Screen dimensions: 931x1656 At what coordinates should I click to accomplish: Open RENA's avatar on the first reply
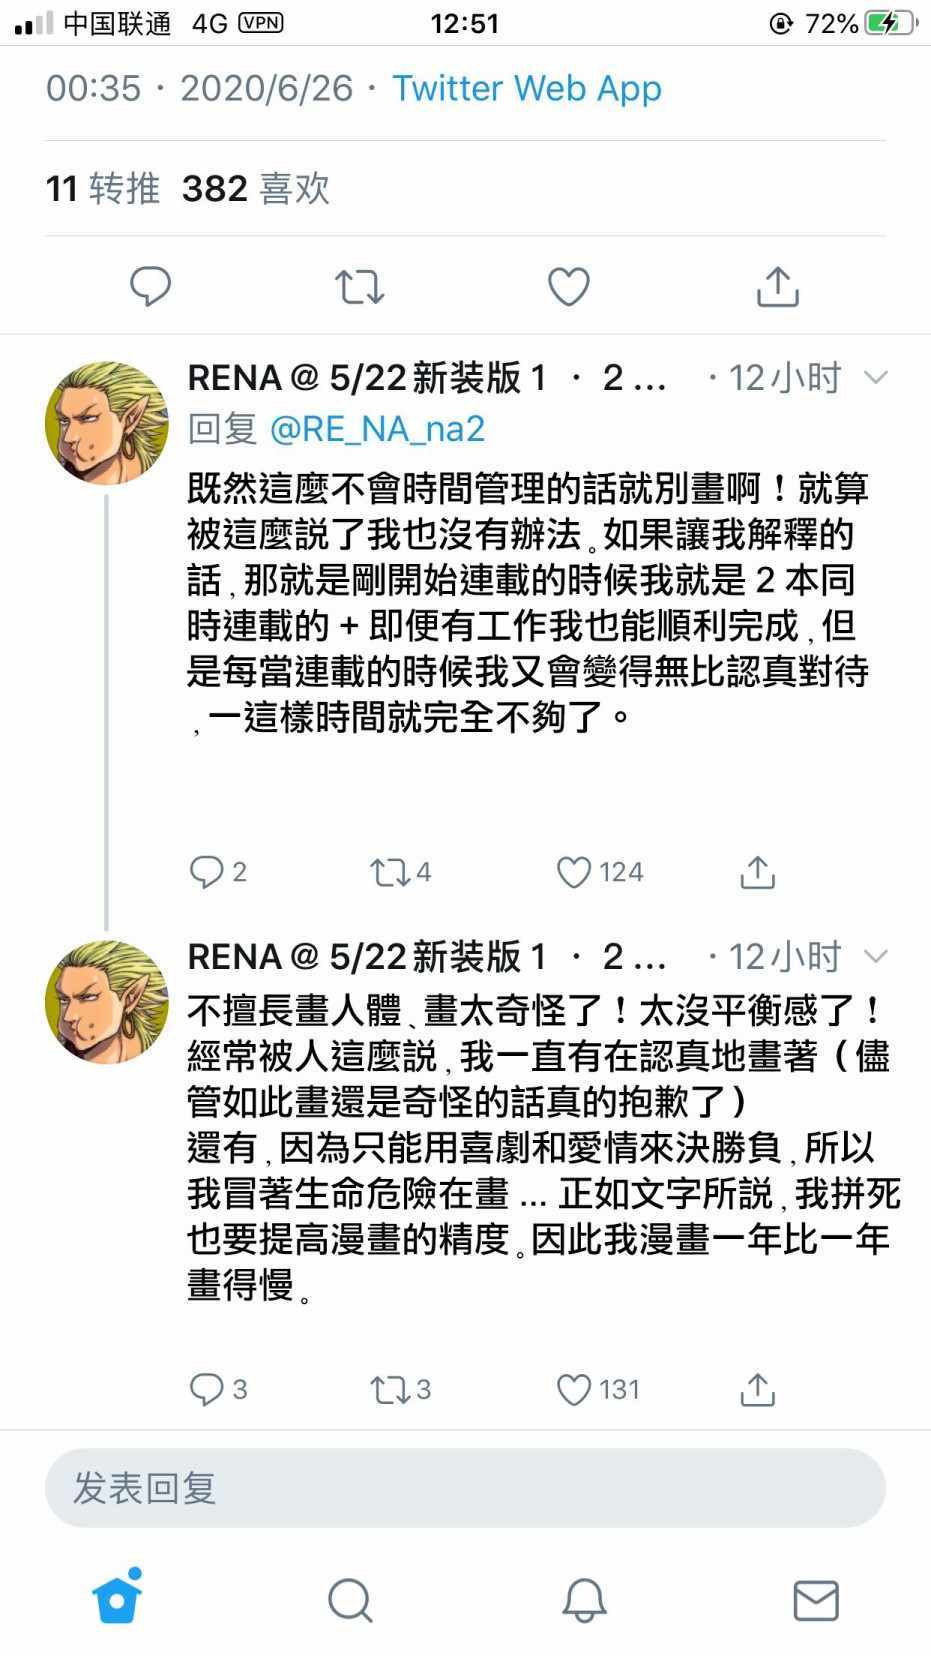click(106, 423)
